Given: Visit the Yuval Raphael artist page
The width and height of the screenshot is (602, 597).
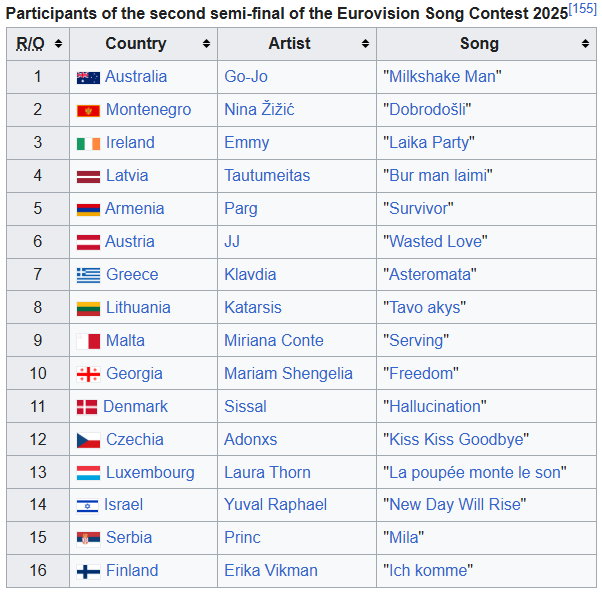Looking at the screenshot, I should [275, 504].
